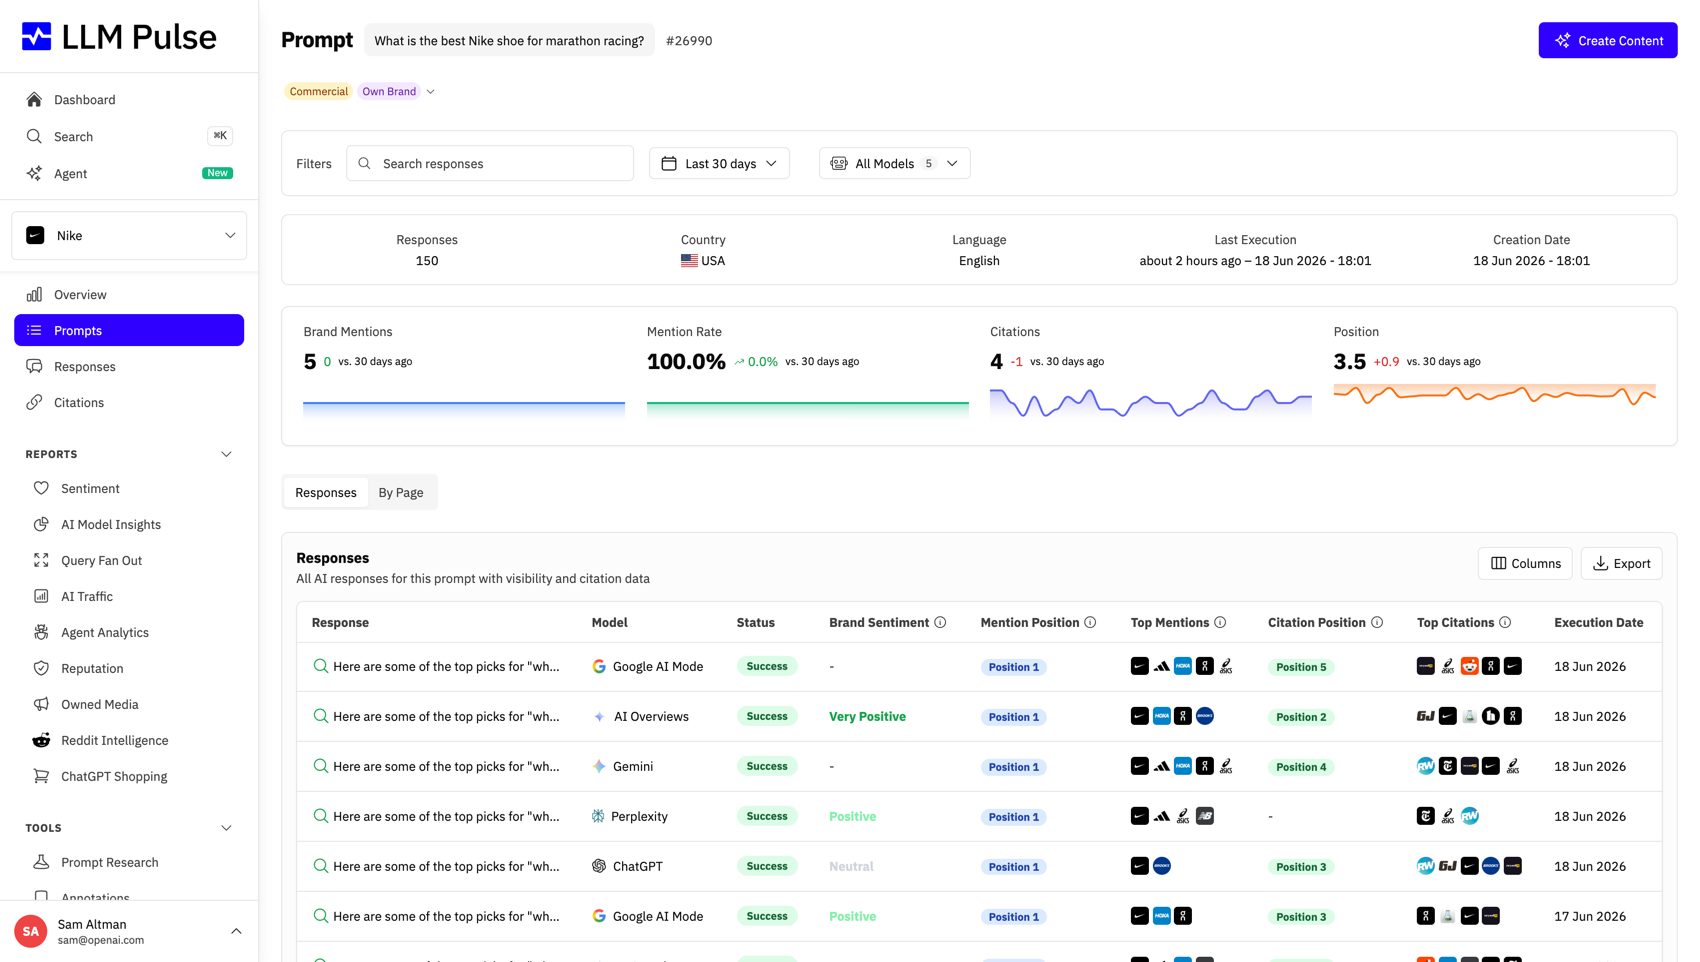
Task: Open Reddit Intelligence icon in reports
Action: 41,740
